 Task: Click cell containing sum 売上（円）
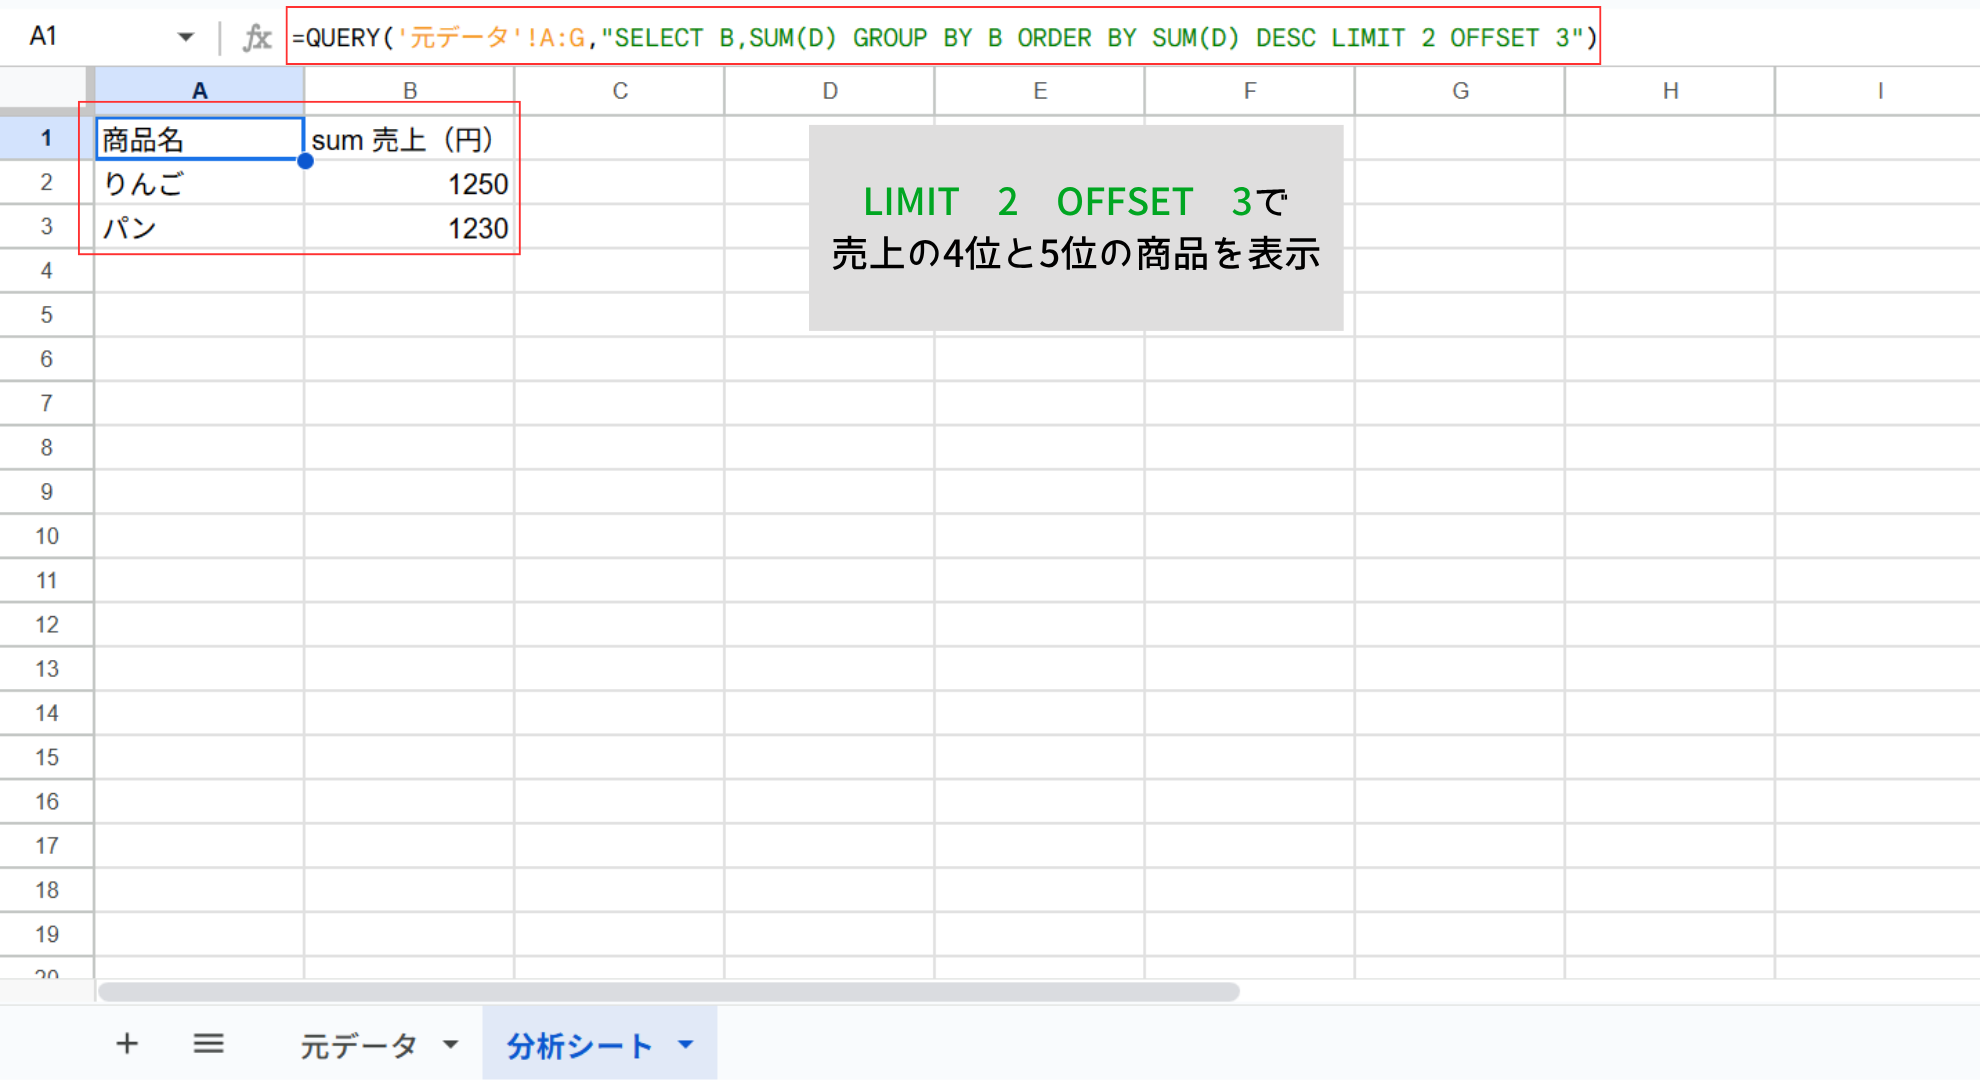pos(410,139)
